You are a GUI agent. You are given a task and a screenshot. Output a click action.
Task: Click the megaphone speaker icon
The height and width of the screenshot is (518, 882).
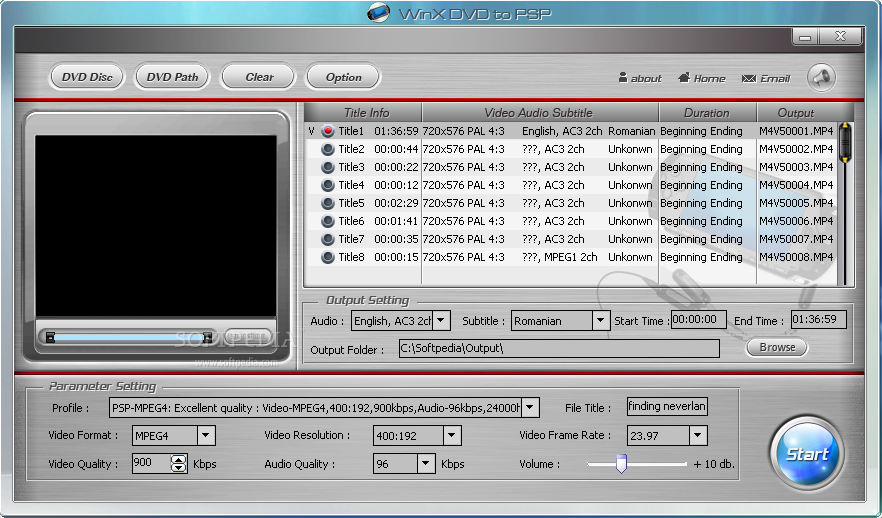point(821,78)
